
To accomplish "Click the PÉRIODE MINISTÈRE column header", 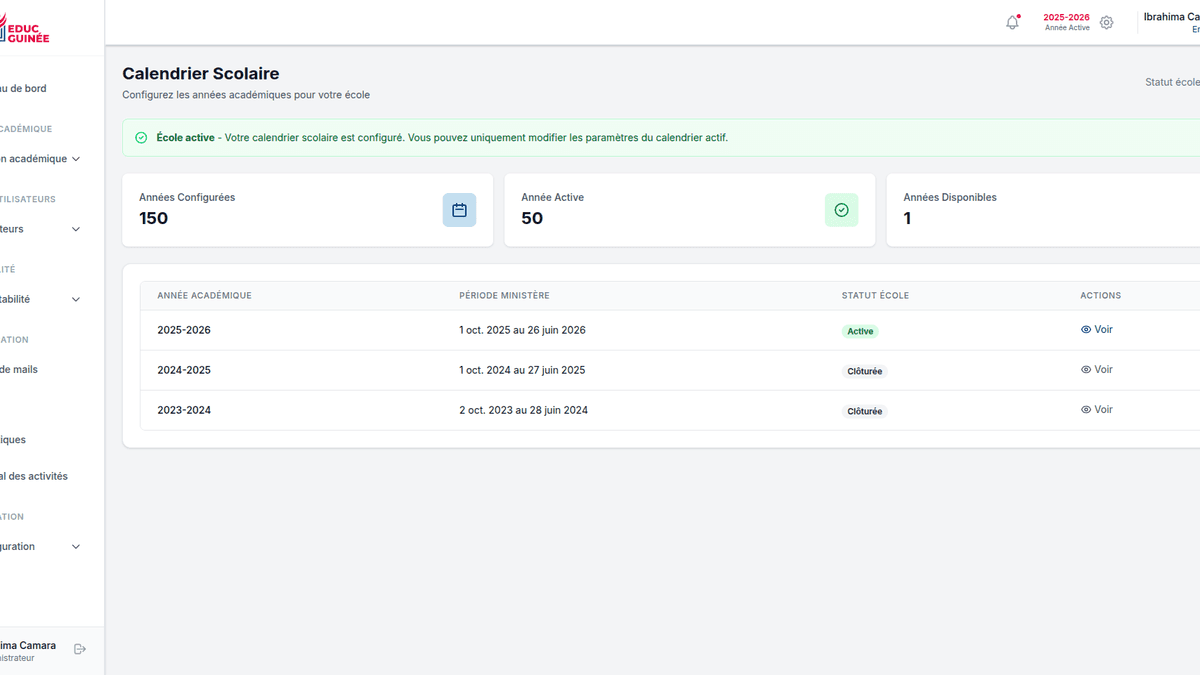I will (x=504, y=296).
